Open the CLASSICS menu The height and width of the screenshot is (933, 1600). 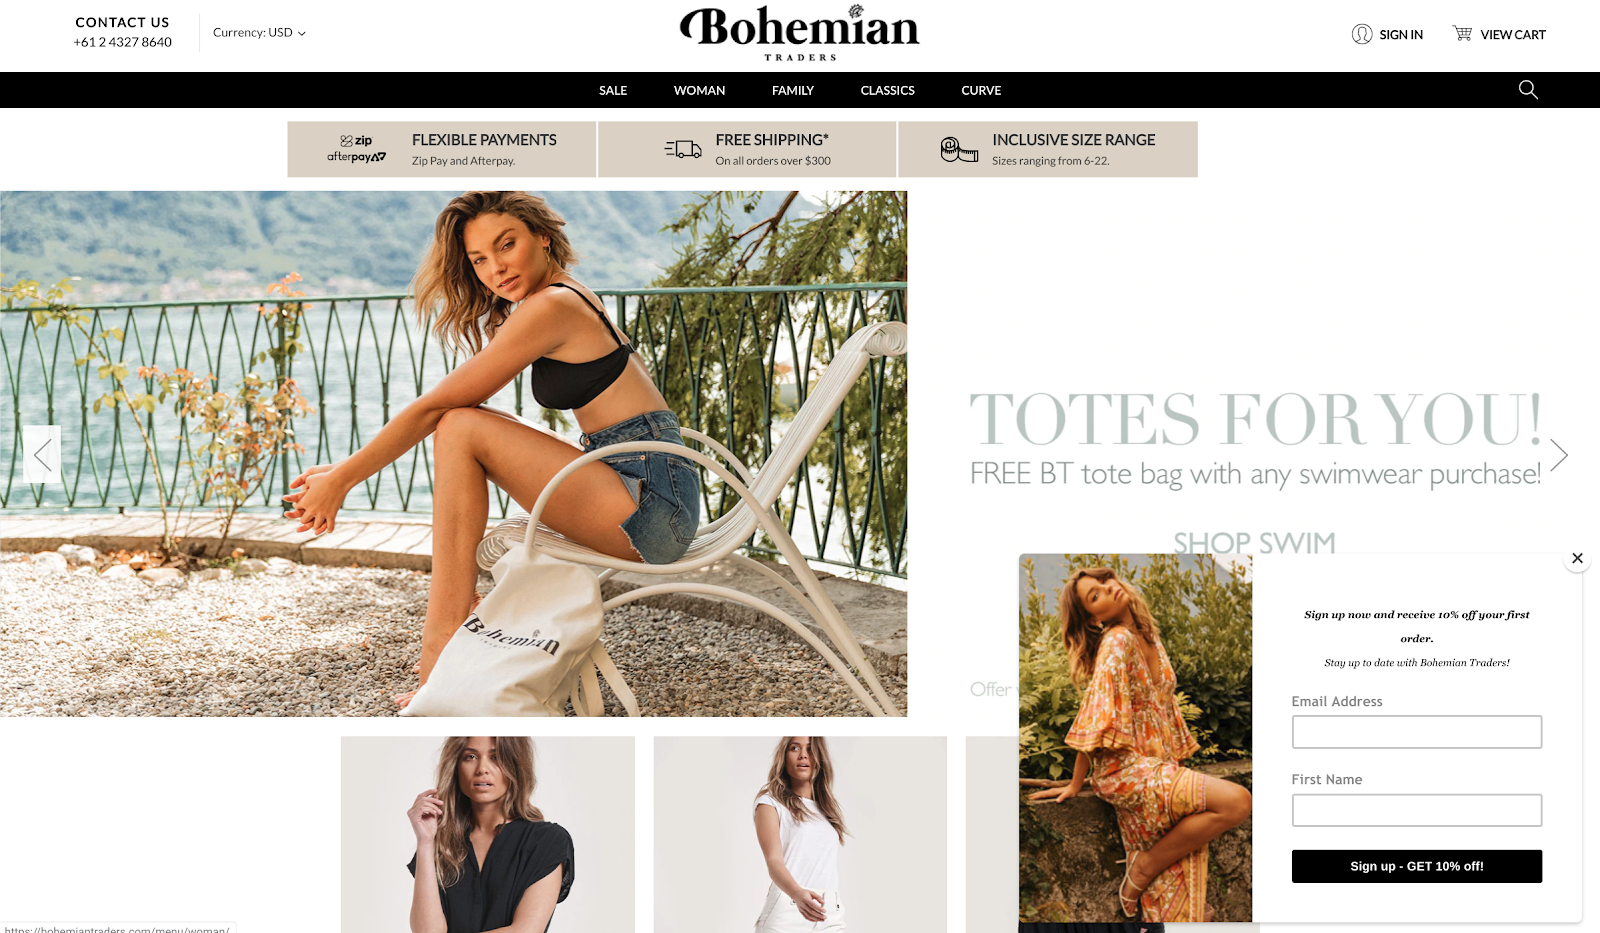point(887,90)
